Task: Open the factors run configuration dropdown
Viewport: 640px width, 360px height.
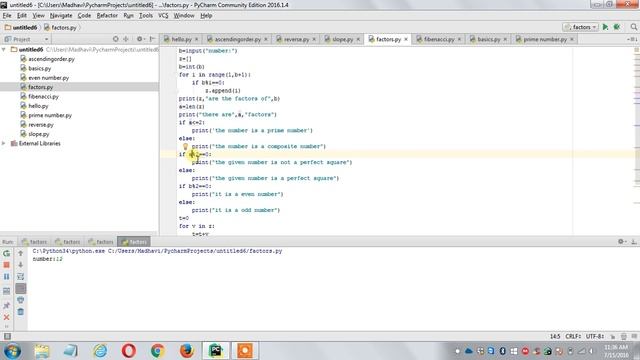Action: (x=581, y=27)
